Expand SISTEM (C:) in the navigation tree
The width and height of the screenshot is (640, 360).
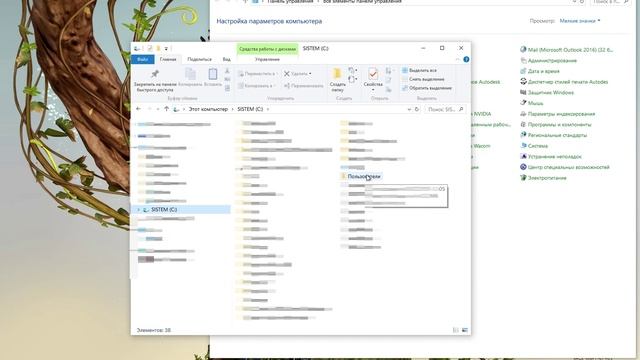(138, 210)
